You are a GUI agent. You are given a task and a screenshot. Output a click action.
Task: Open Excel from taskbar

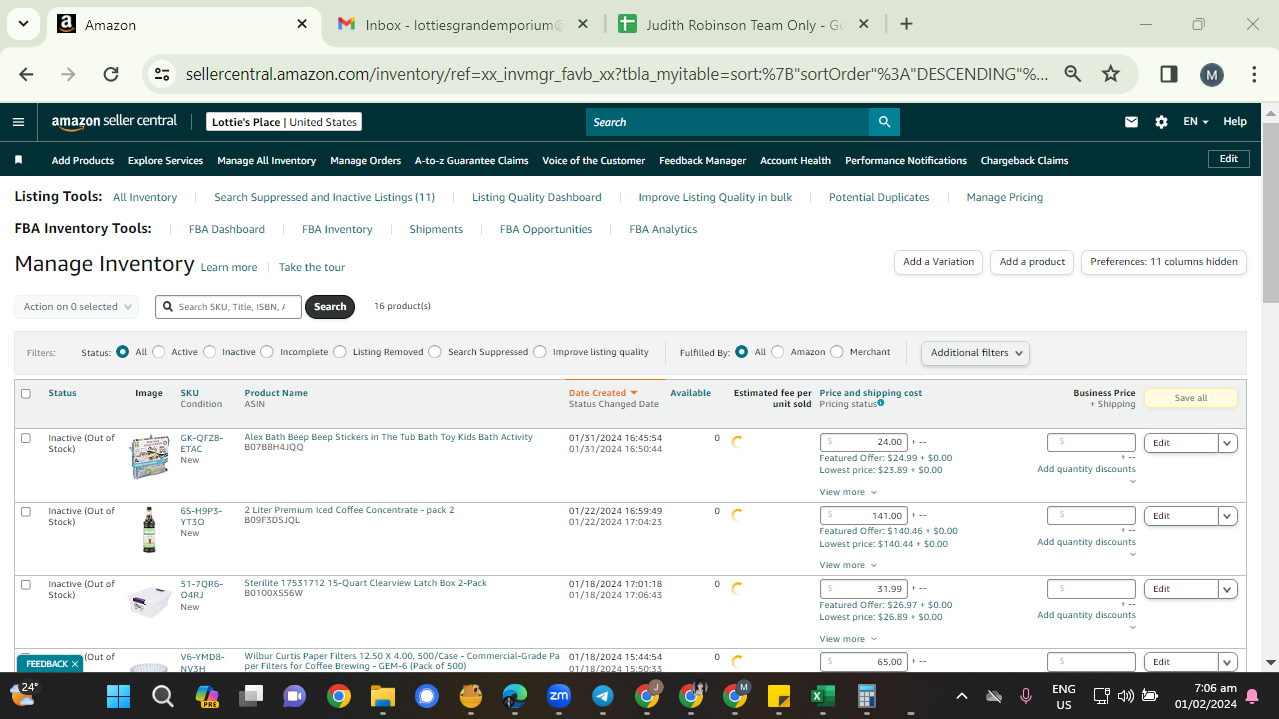pyautogui.click(x=822, y=696)
